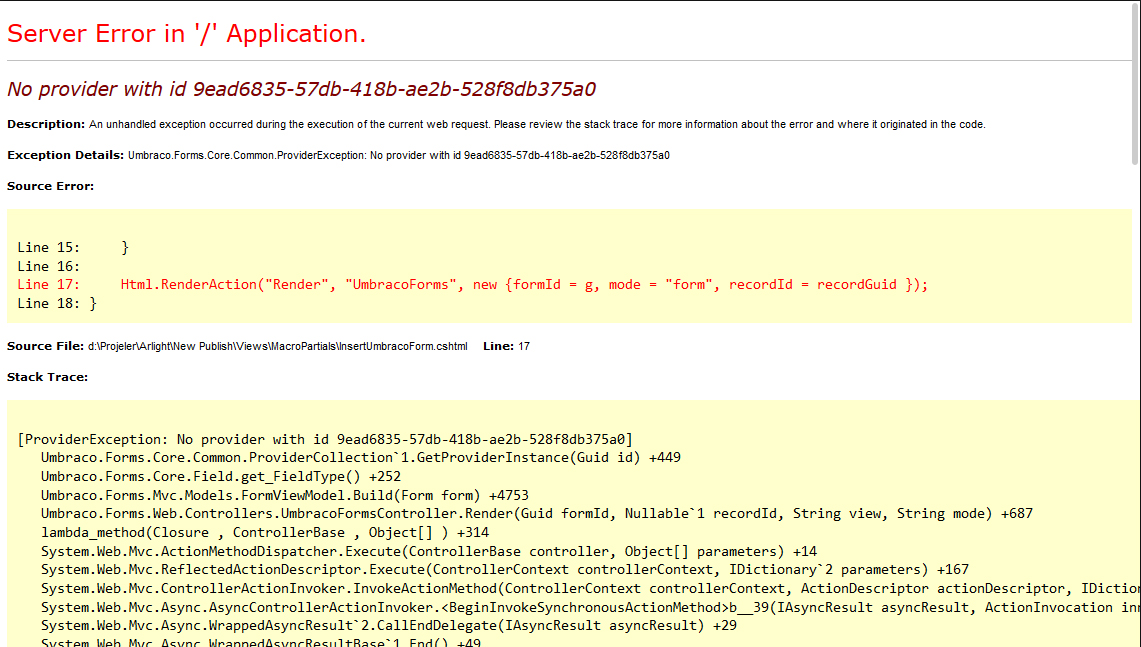This screenshot has height=647, width=1141.
Task: Click the red "Html.RenderAction" code on Line 17
Action: pos(525,285)
